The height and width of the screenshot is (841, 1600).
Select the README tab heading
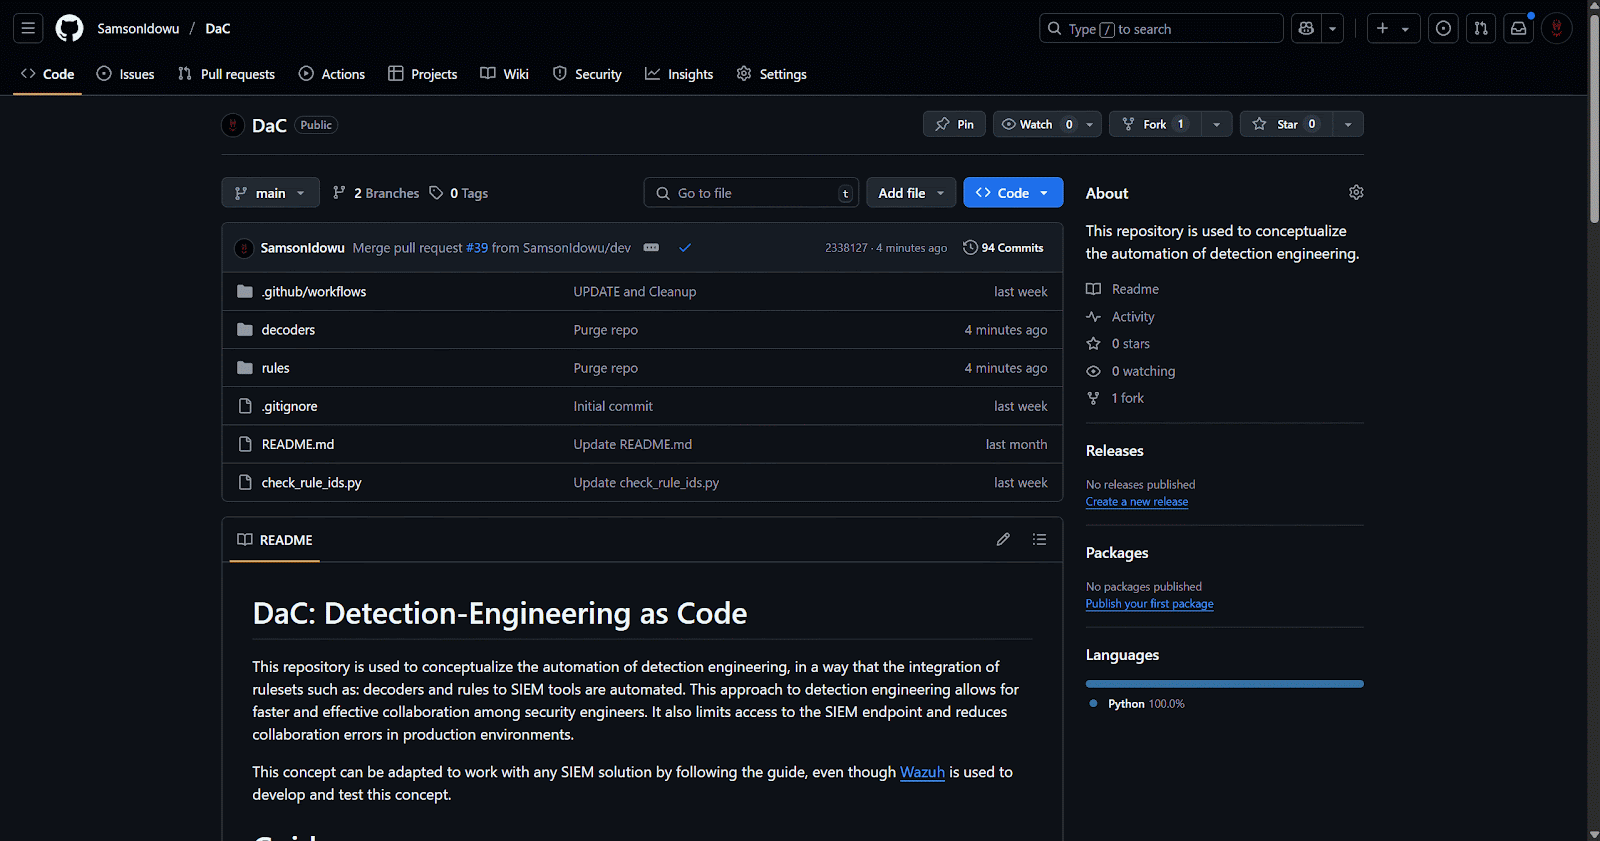tap(275, 540)
